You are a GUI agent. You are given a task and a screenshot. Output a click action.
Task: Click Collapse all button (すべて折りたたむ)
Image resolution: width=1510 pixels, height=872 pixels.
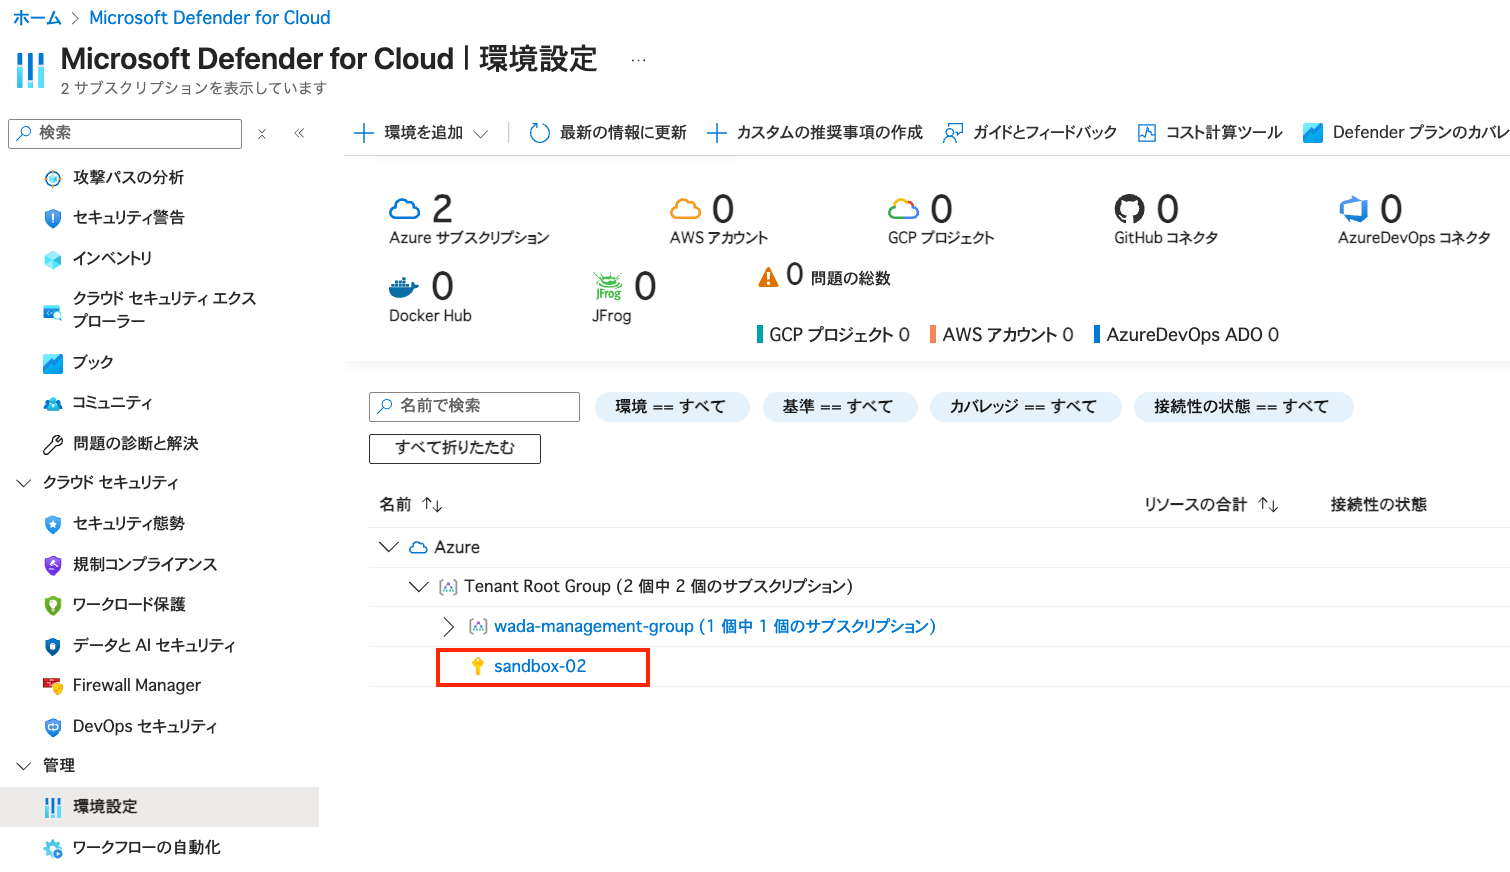tap(455, 449)
